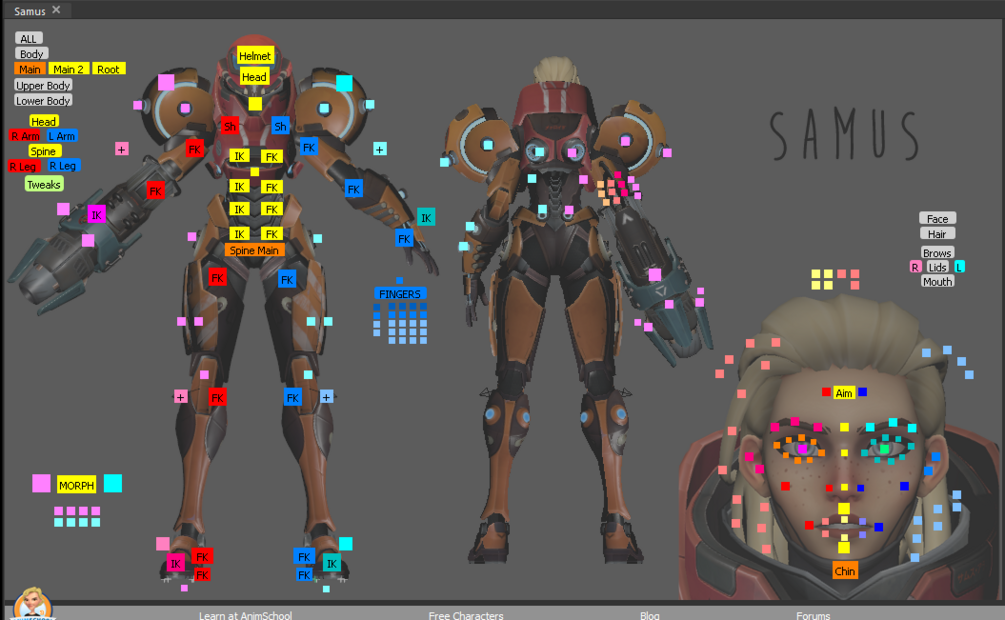Select the large pink square above right foot
Image resolution: width=1005 pixels, height=620 pixels.
163,544
